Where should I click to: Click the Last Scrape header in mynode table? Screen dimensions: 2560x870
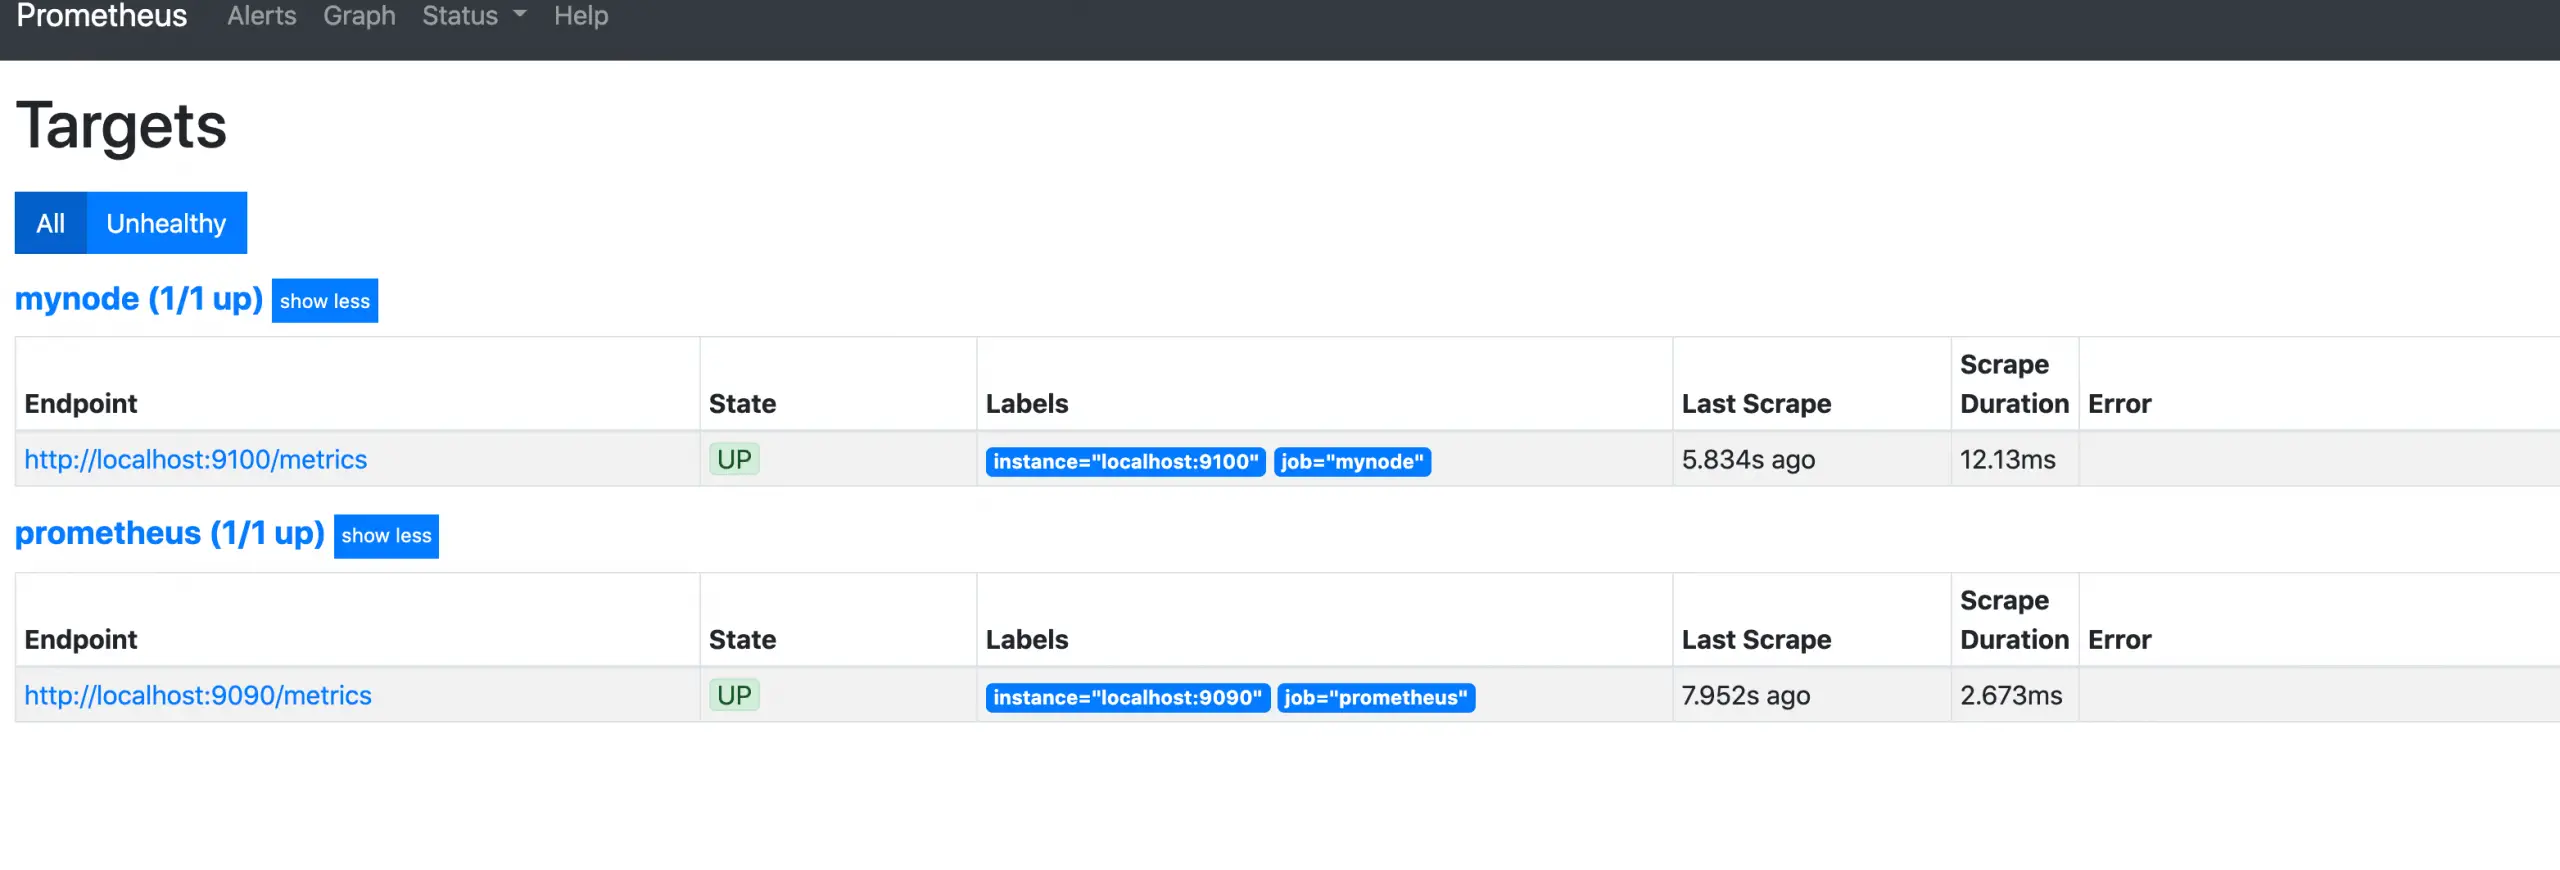click(1757, 404)
